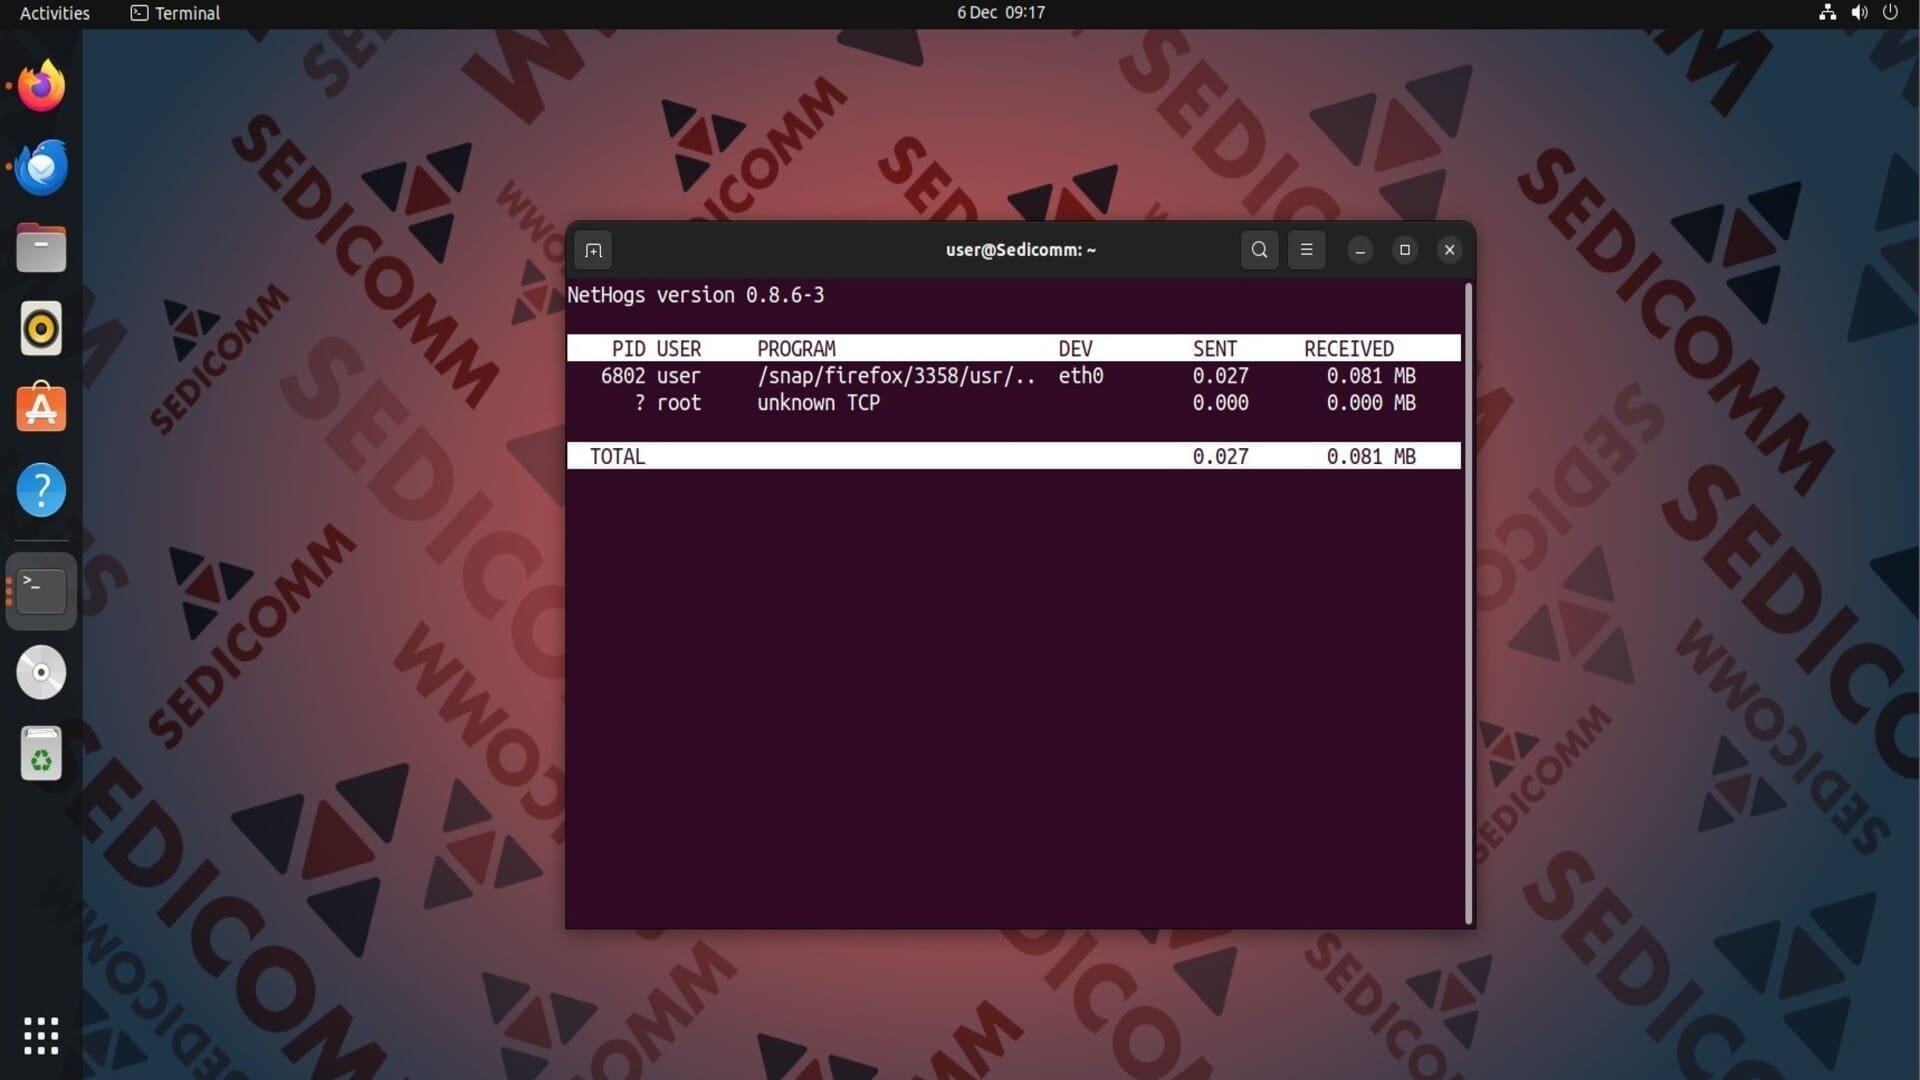Click the USER column header

679,349
